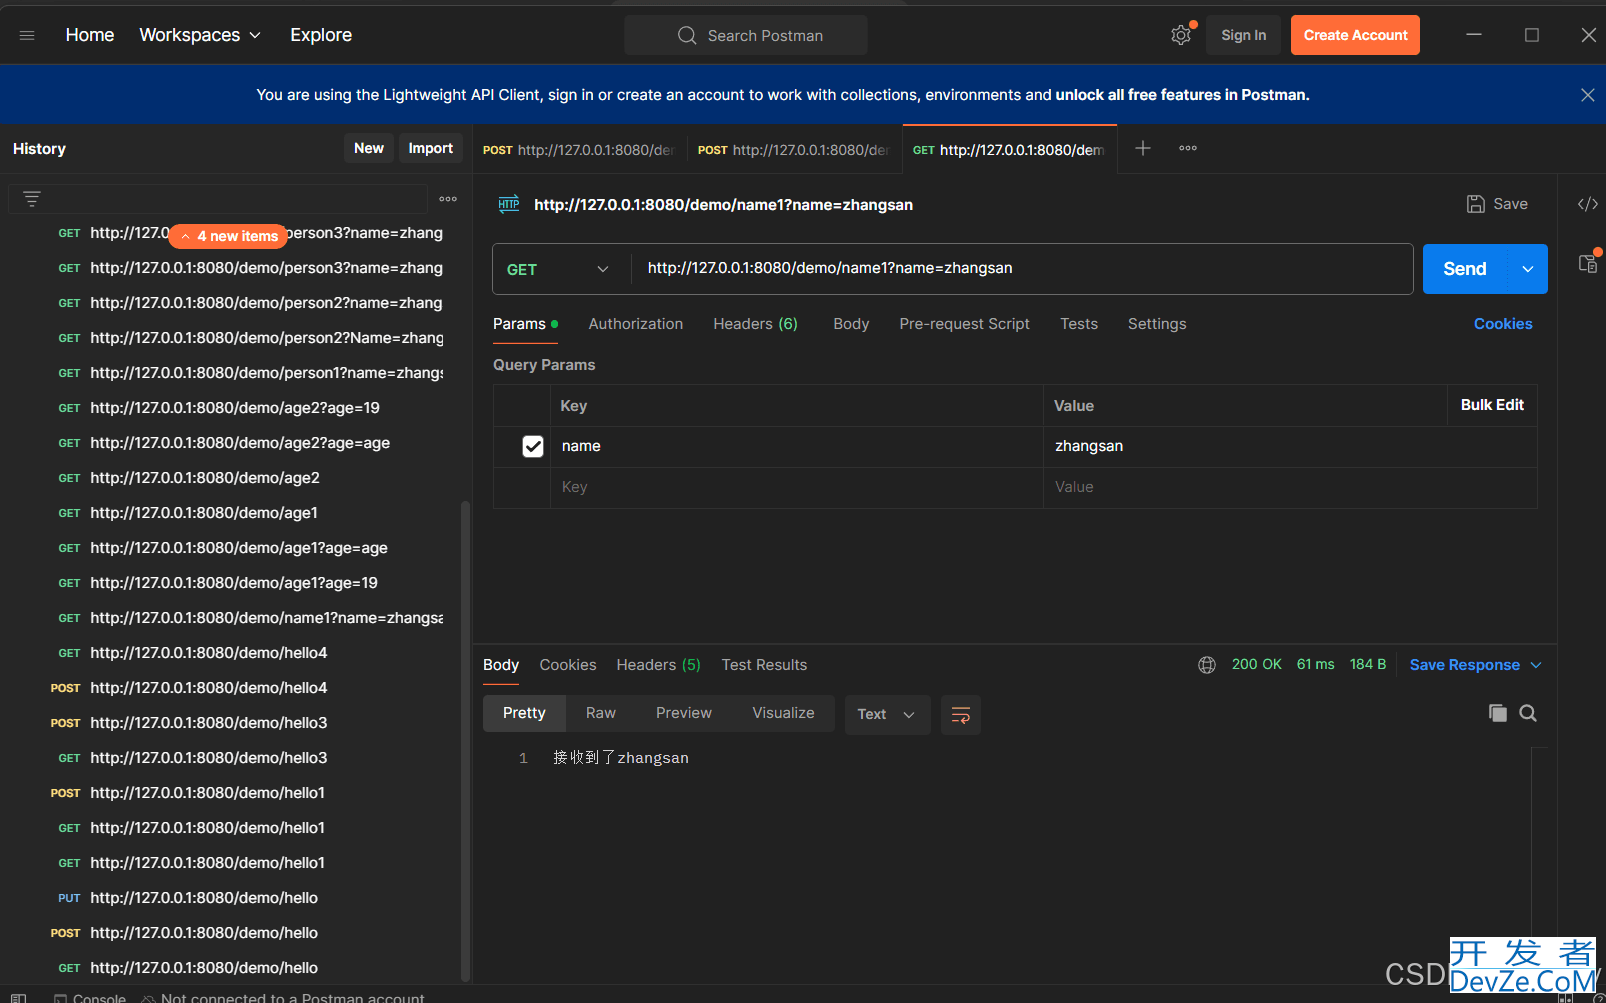1606x1003 pixels.
Task: Dismiss the blue sign-in banner
Action: [x=1587, y=95]
